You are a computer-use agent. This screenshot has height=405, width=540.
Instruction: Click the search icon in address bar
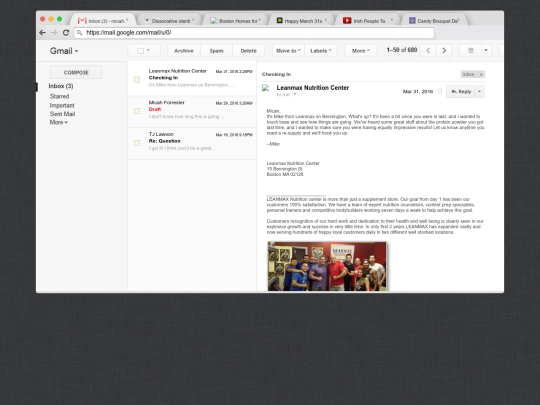pyautogui.click(x=80, y=33)
